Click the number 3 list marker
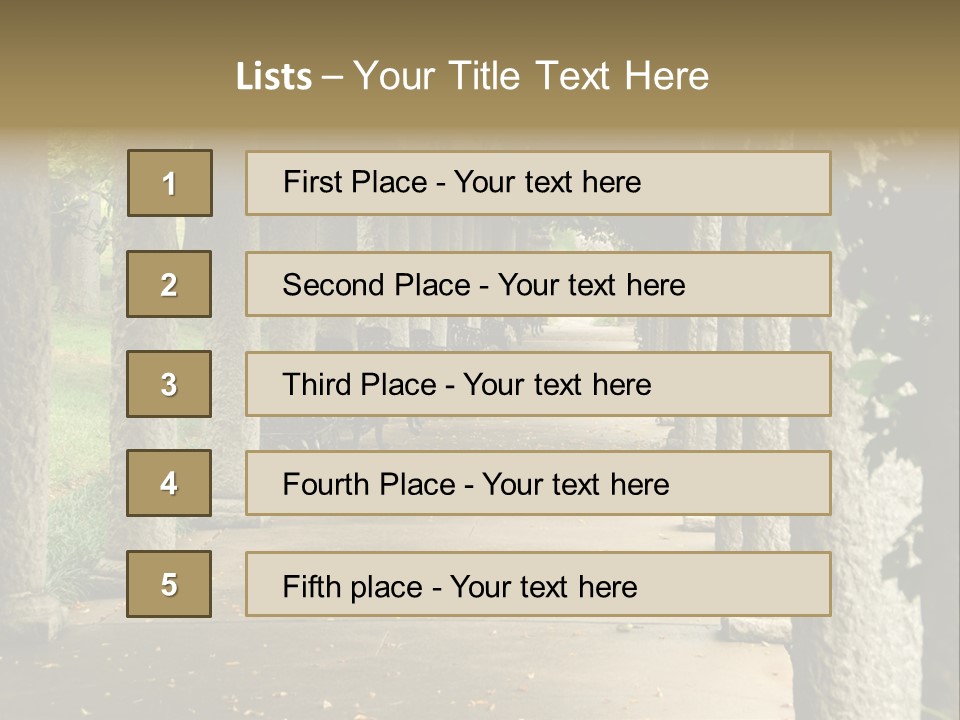This screenshot has height=720, width=960. click(169, 384)
